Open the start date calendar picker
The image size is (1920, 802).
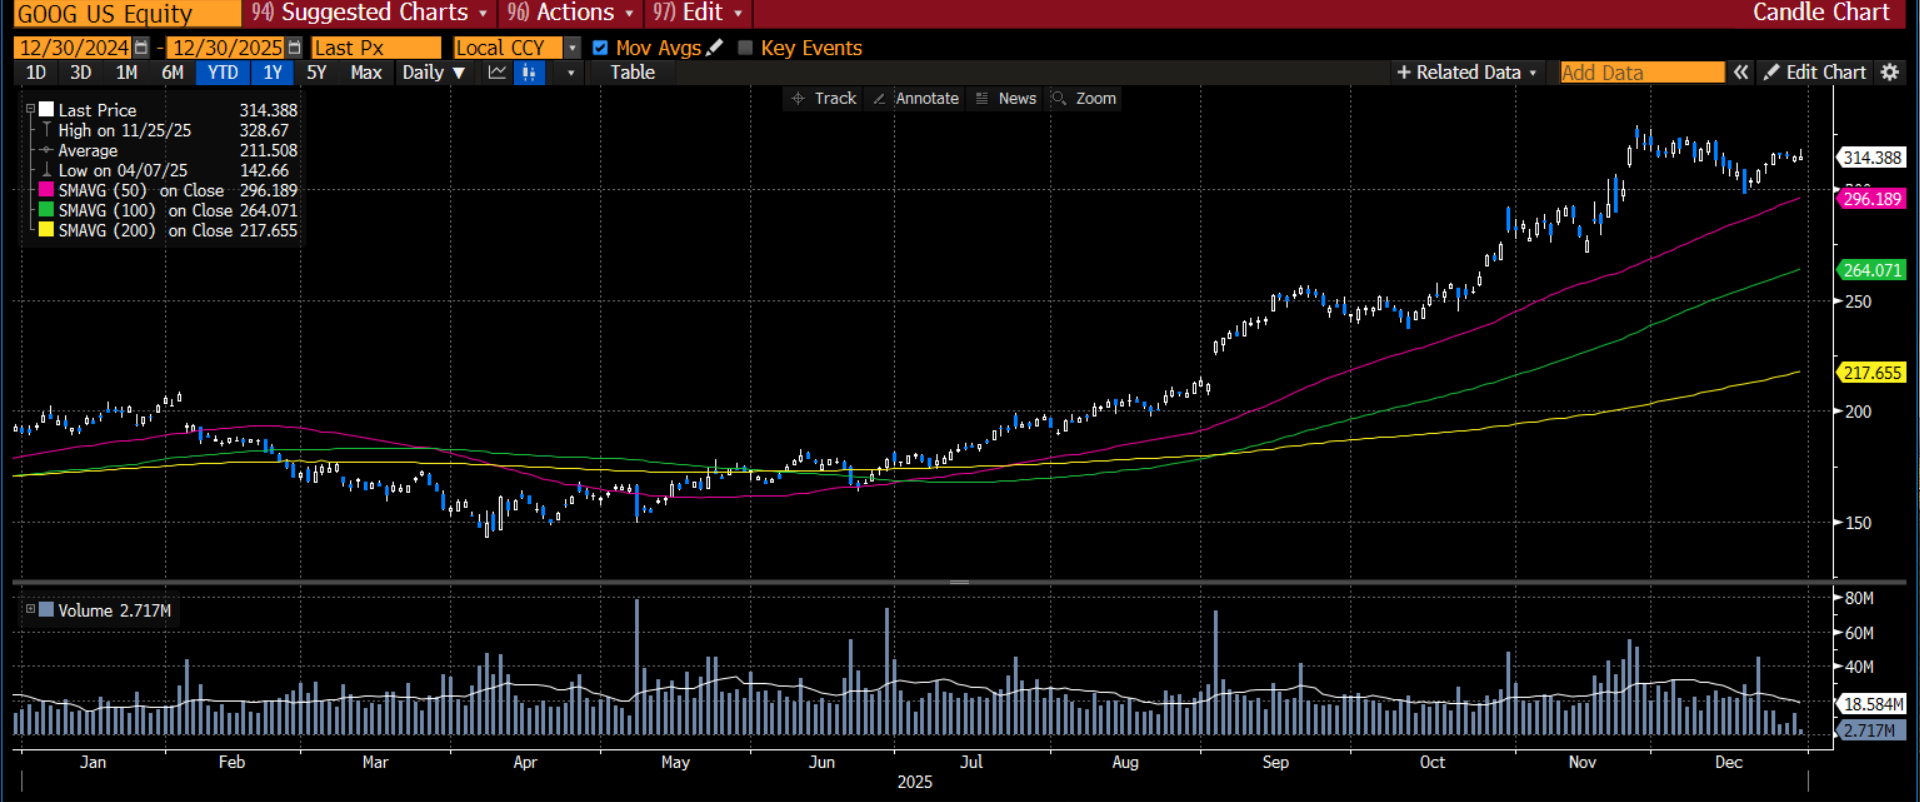tap(141, 48)
